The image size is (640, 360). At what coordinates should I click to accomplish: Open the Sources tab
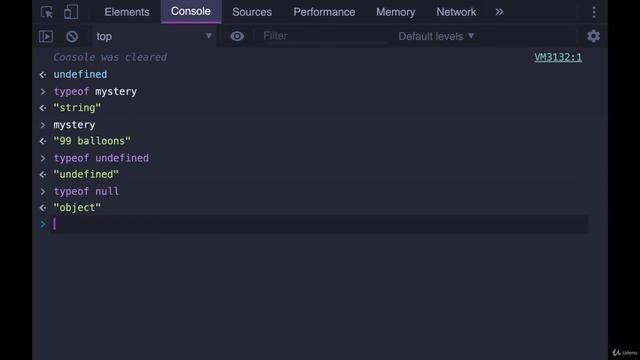(x=252, y=12)
